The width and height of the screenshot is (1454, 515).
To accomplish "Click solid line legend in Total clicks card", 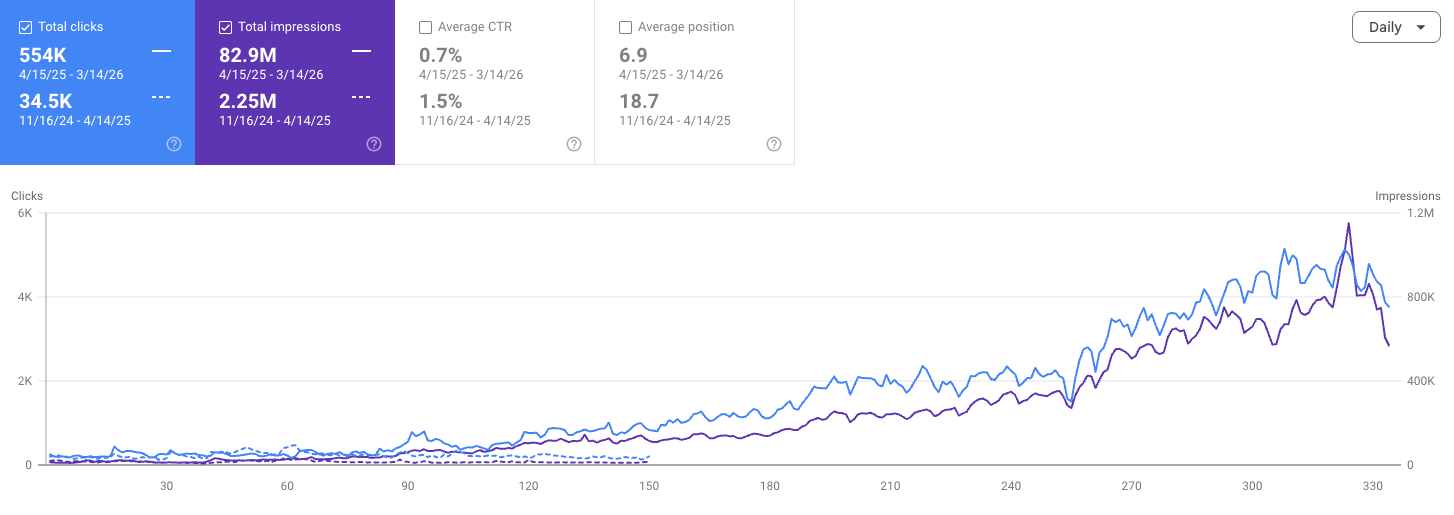I will point(161,50).
